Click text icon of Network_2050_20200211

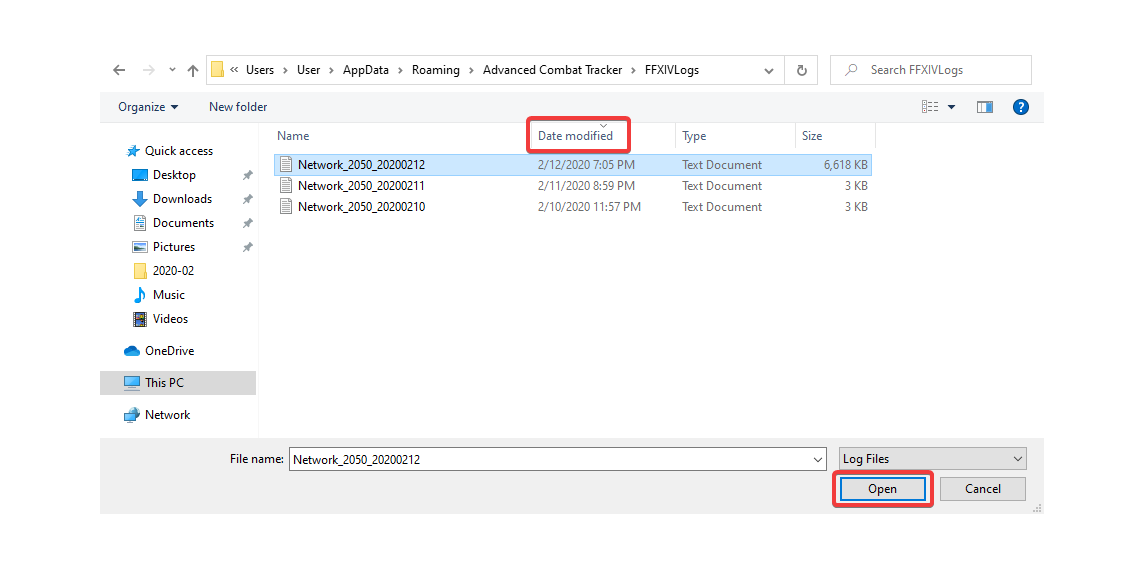click(x=286, y=186)
